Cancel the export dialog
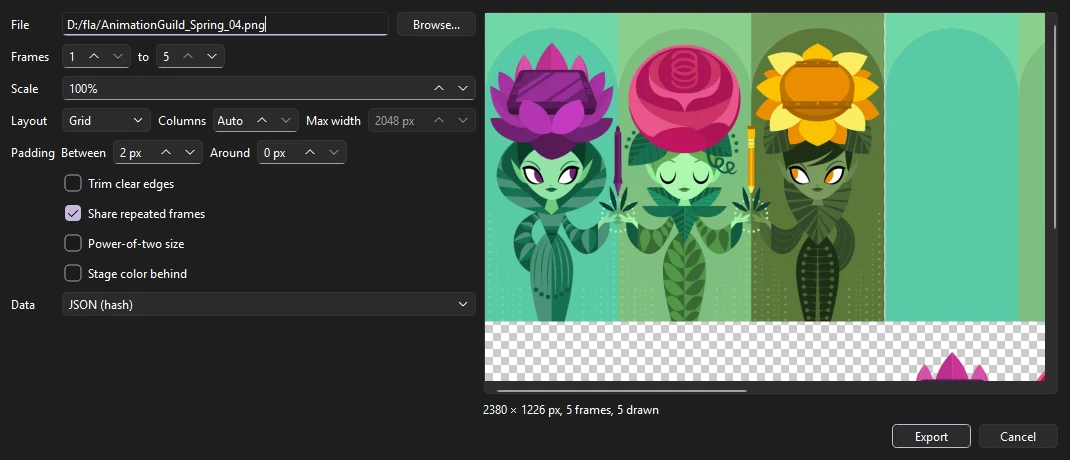Screen dimensions: 1070x460 [x=1018, y=437]
